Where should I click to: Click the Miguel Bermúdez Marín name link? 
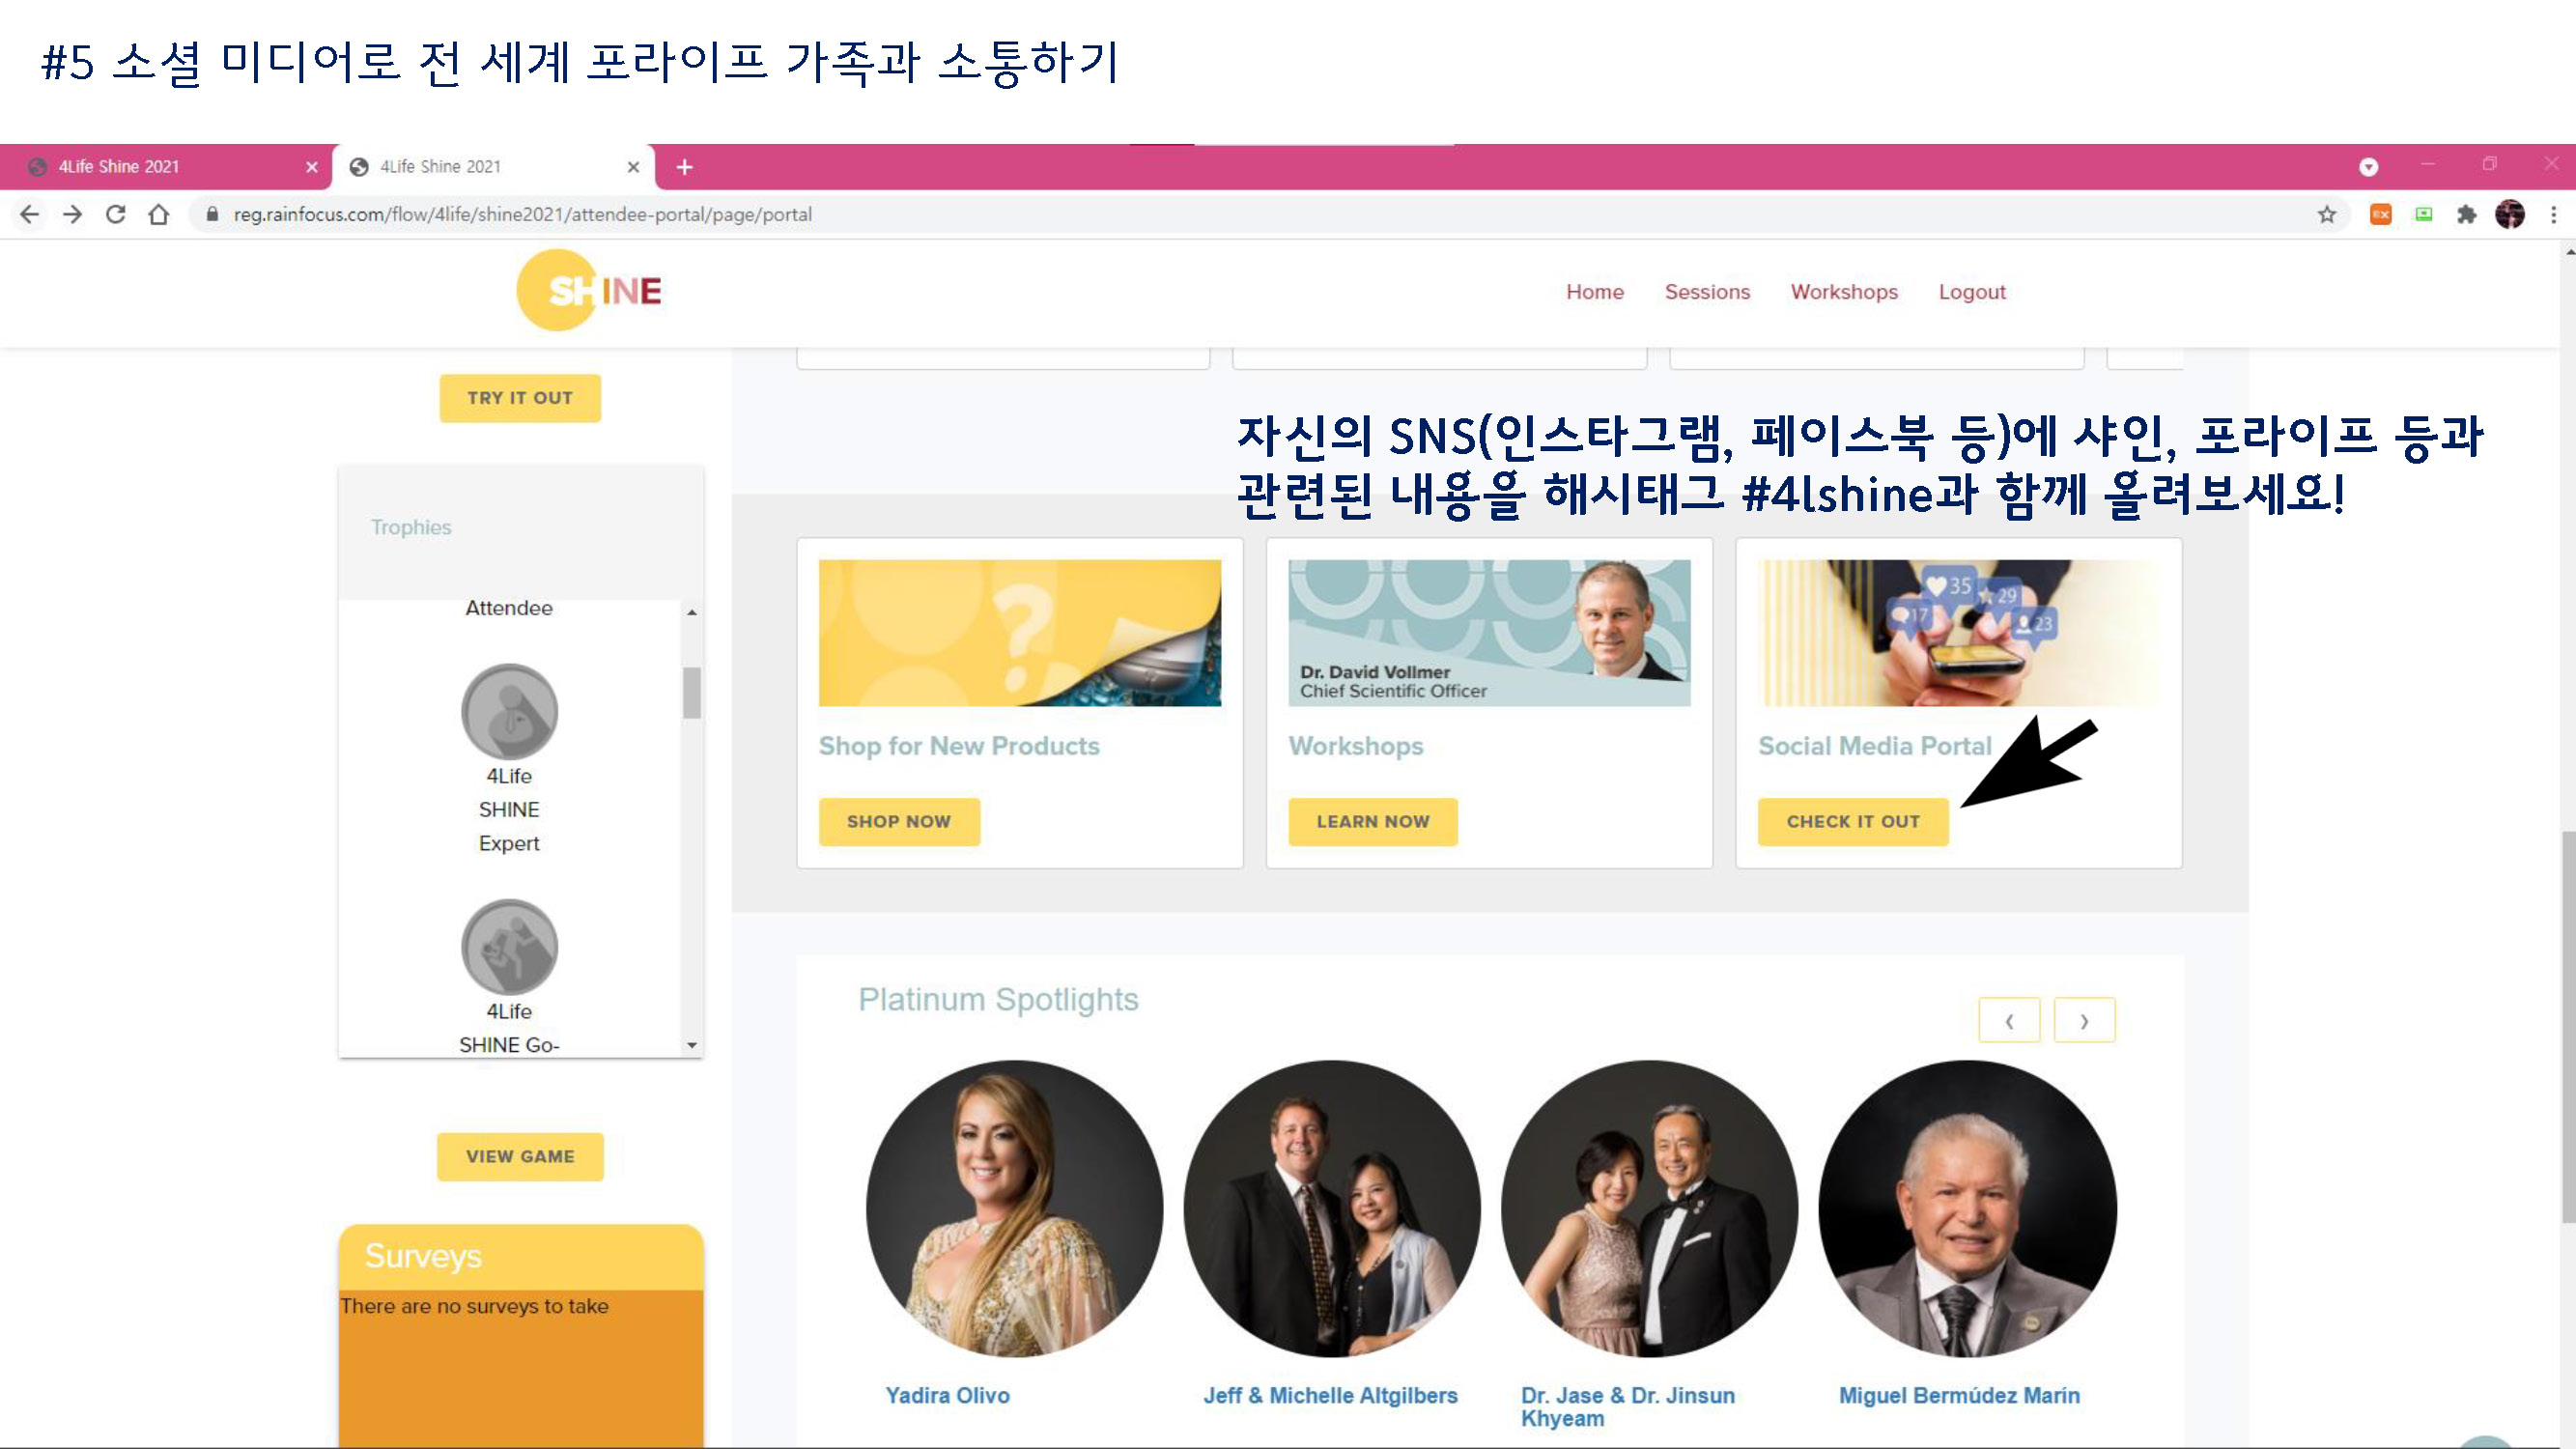coord(1959,1395)
